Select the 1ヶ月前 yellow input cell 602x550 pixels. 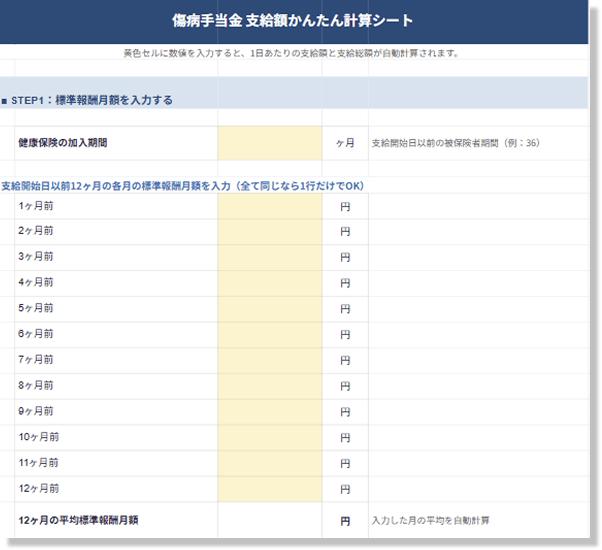pos(270,206)
